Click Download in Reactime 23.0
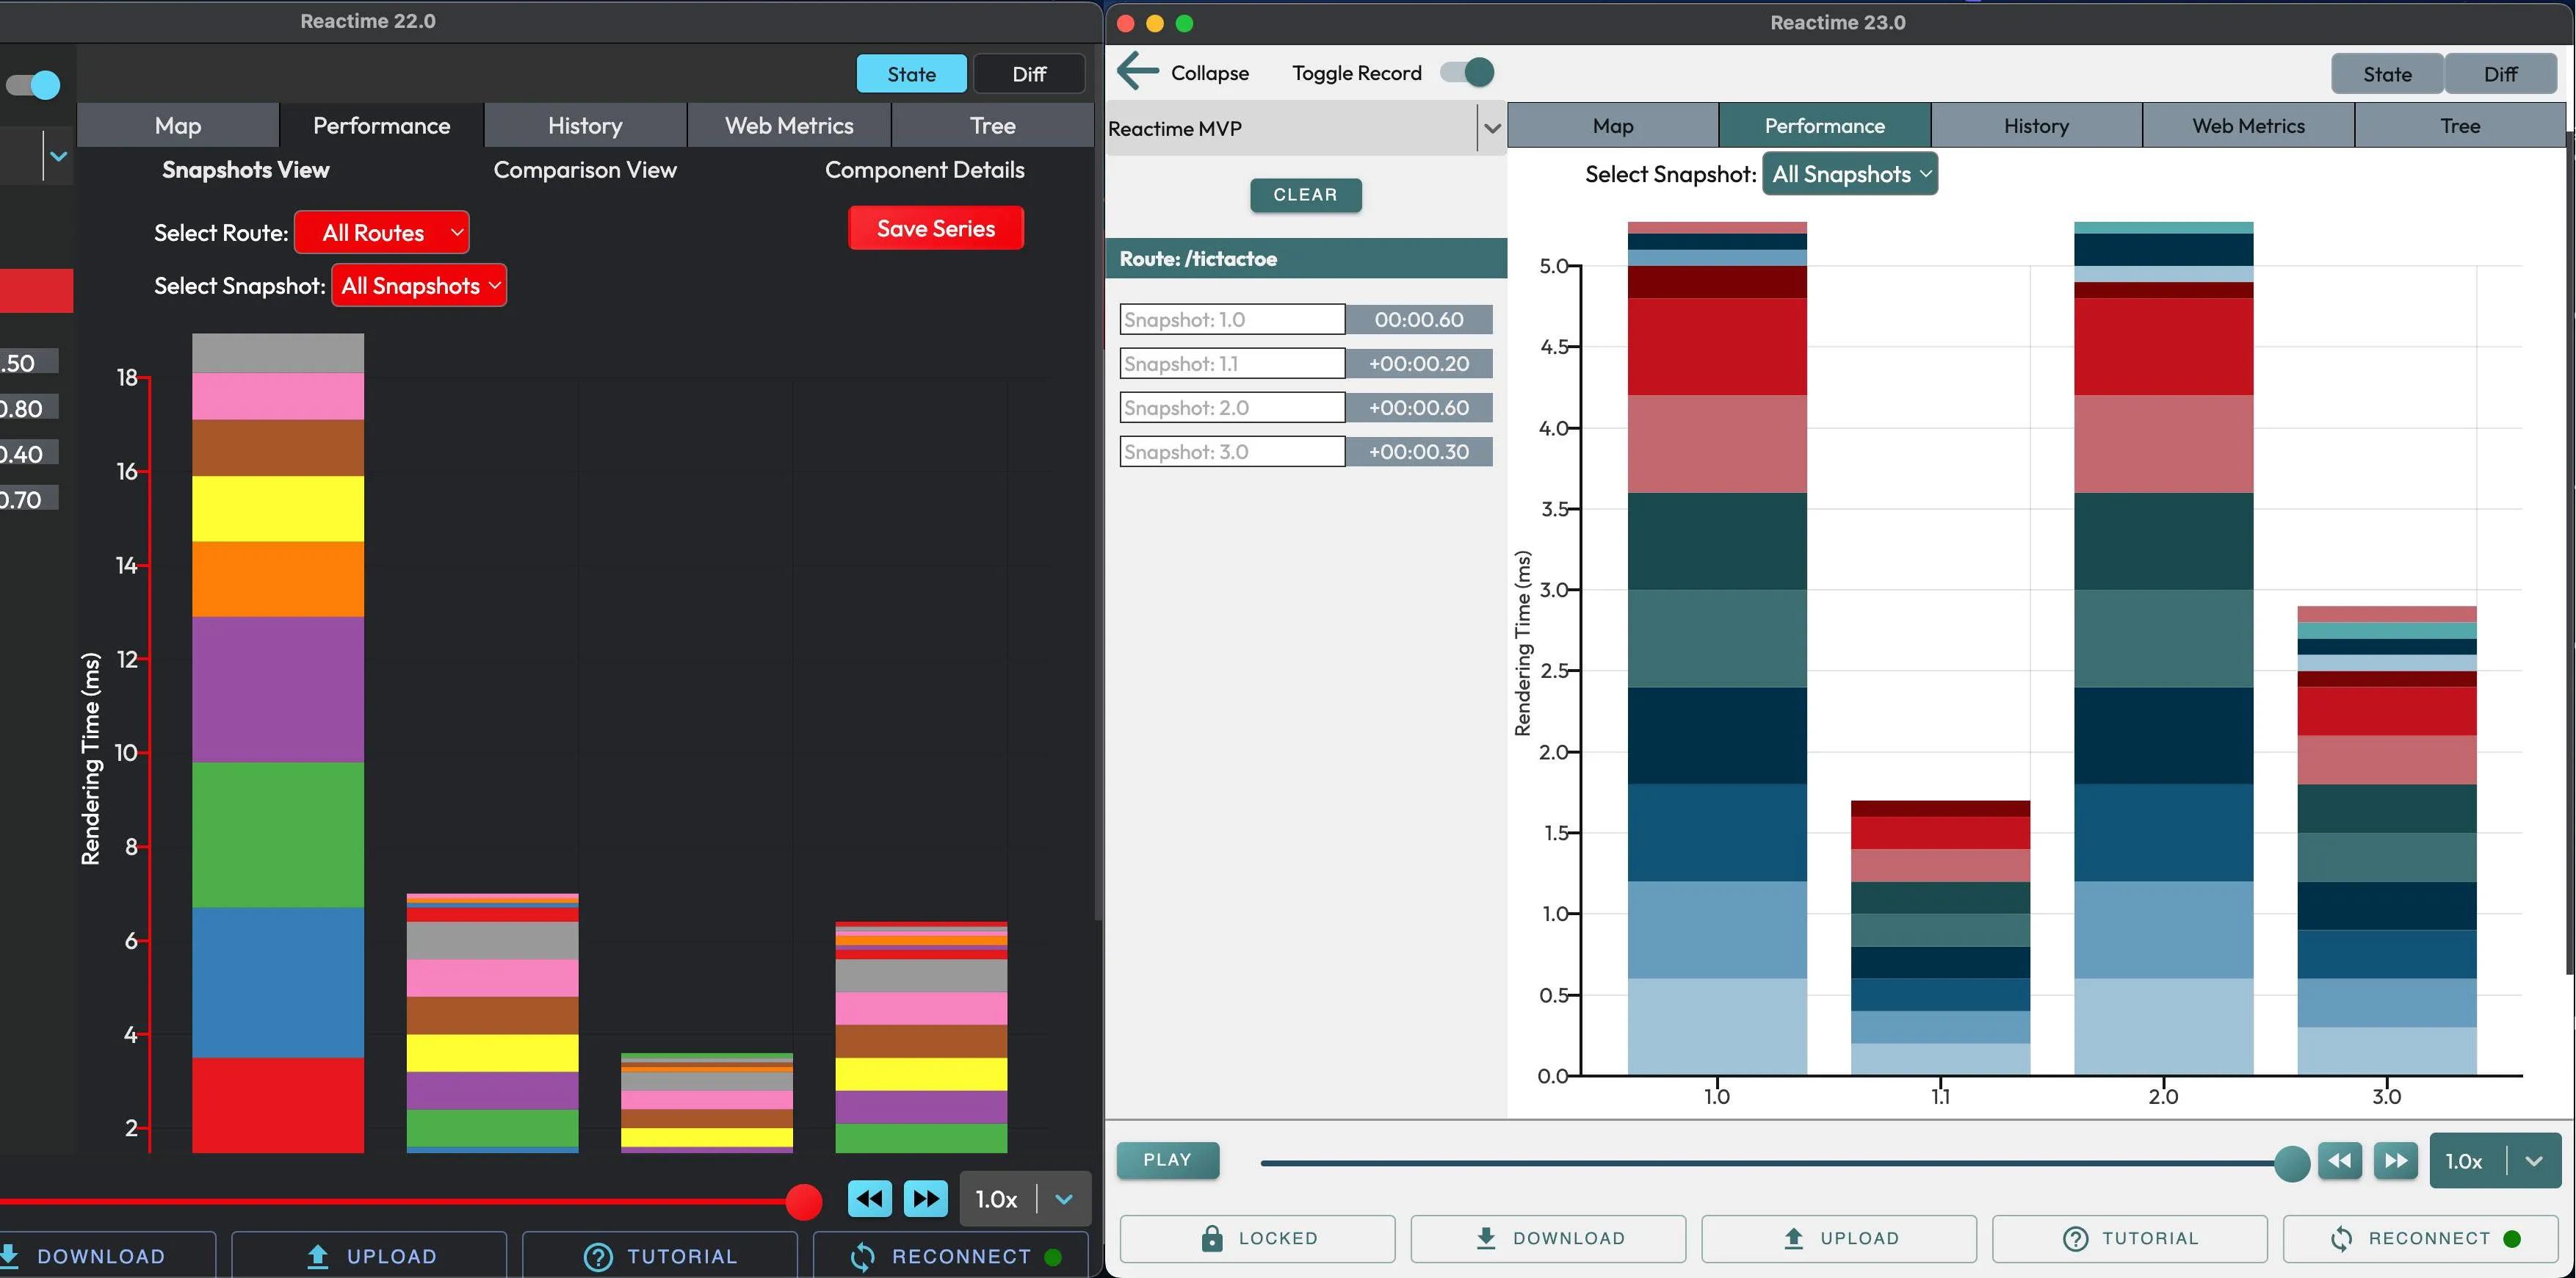 (x=1548, y=1238)
